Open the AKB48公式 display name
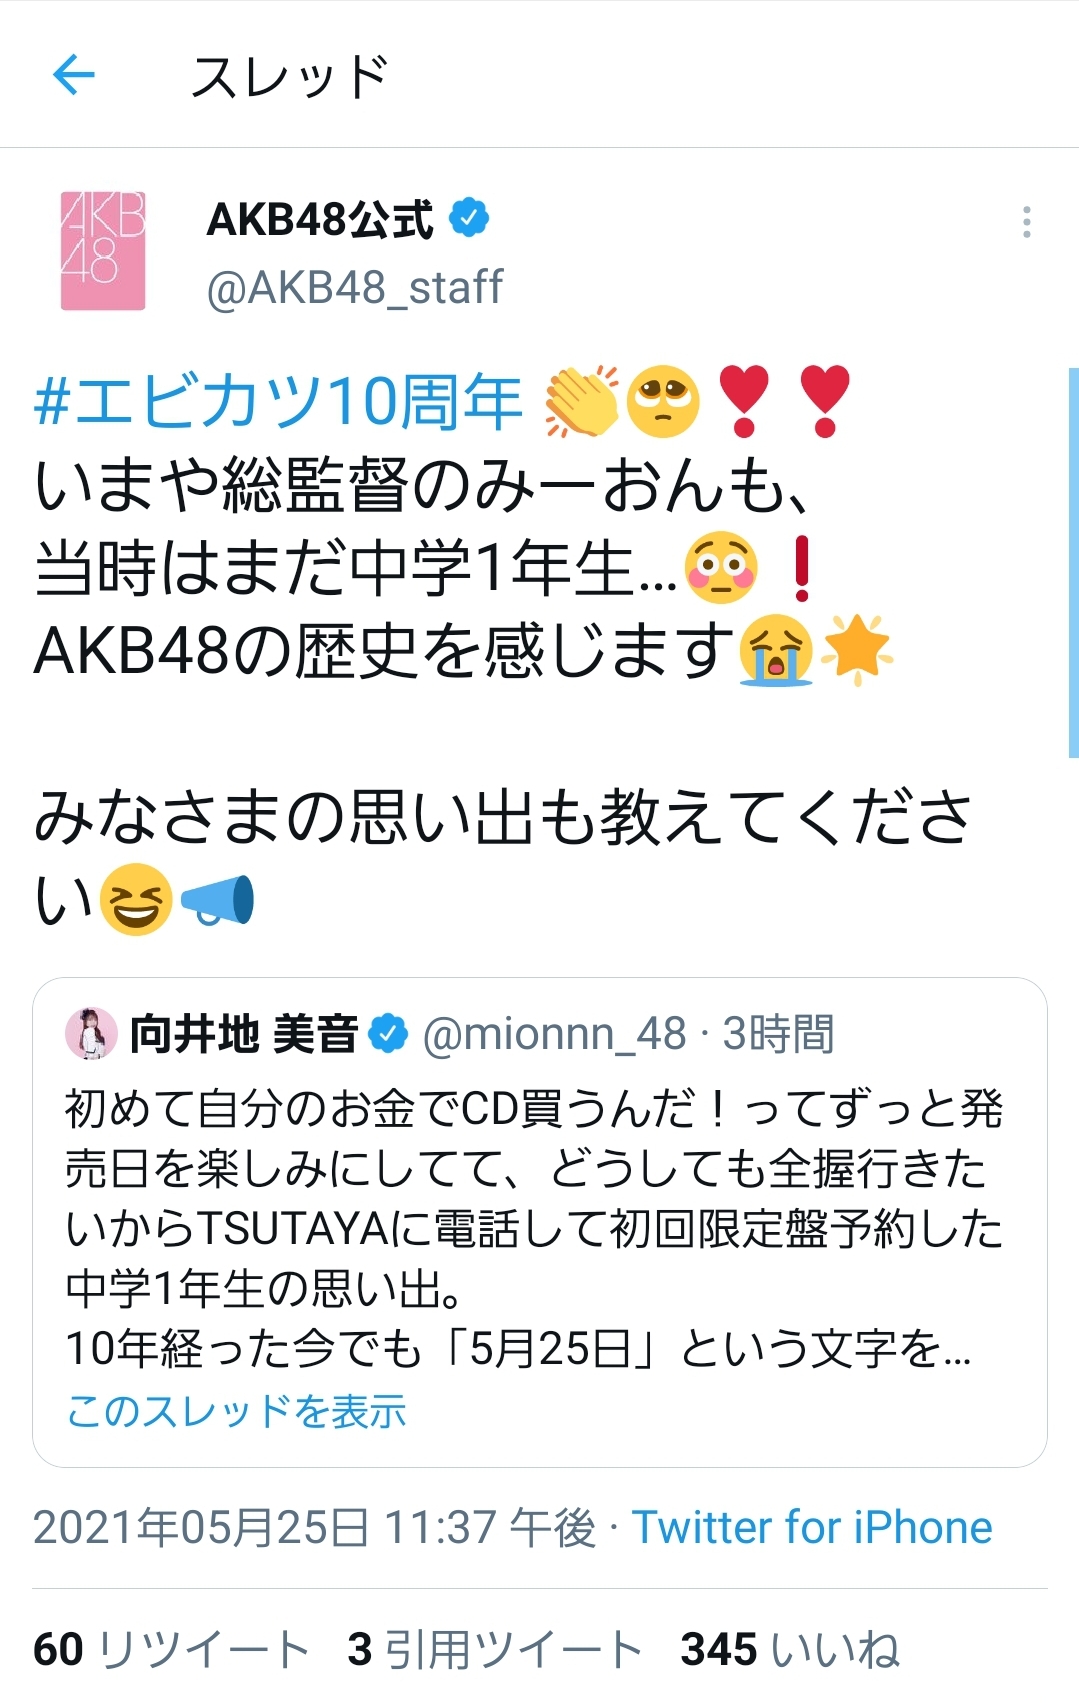Screen dimensions: 1079x1703 coord(320,219)
